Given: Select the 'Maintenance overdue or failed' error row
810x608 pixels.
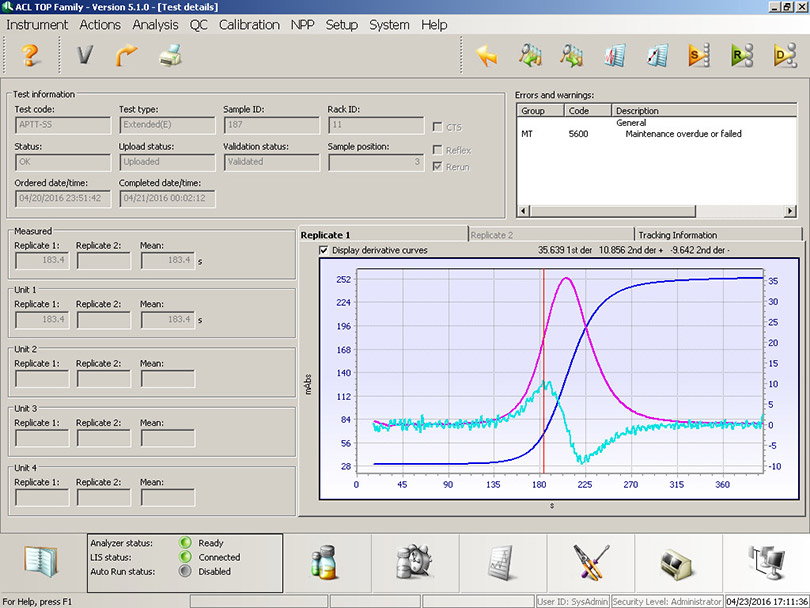Looking at the screenshot, I should pyautogui.click(x=657, y=134).
